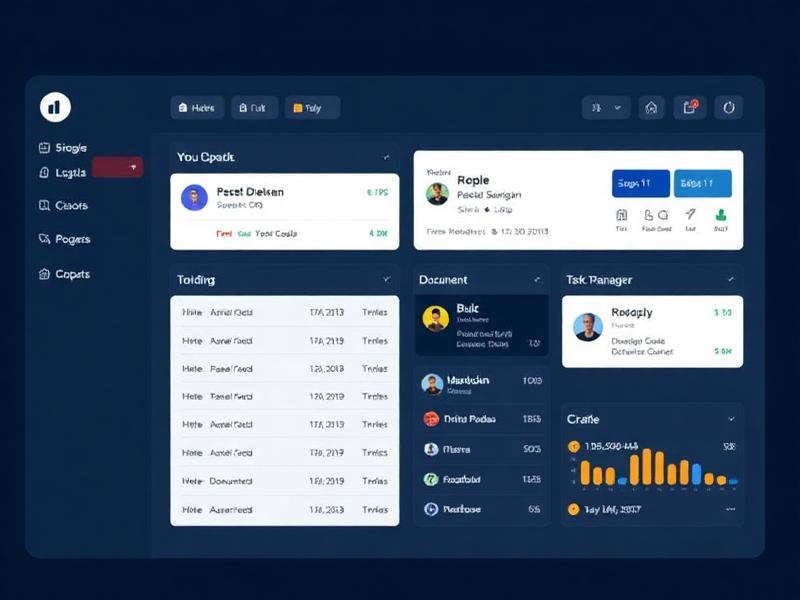Open the three-dot menu in Crafle
Screen dimensions: 800x600
(731, 509)
